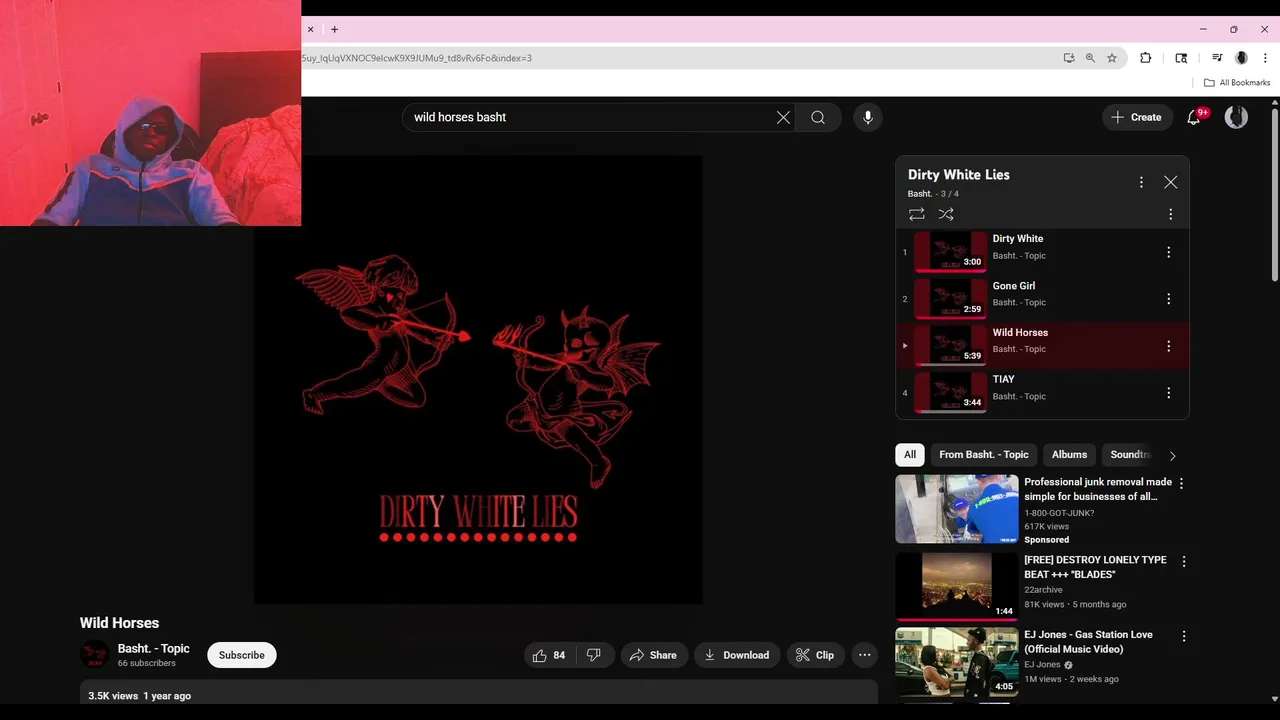
Task: Open Chrome extensions puzzle icon
Action: [x=1146, y=58]
